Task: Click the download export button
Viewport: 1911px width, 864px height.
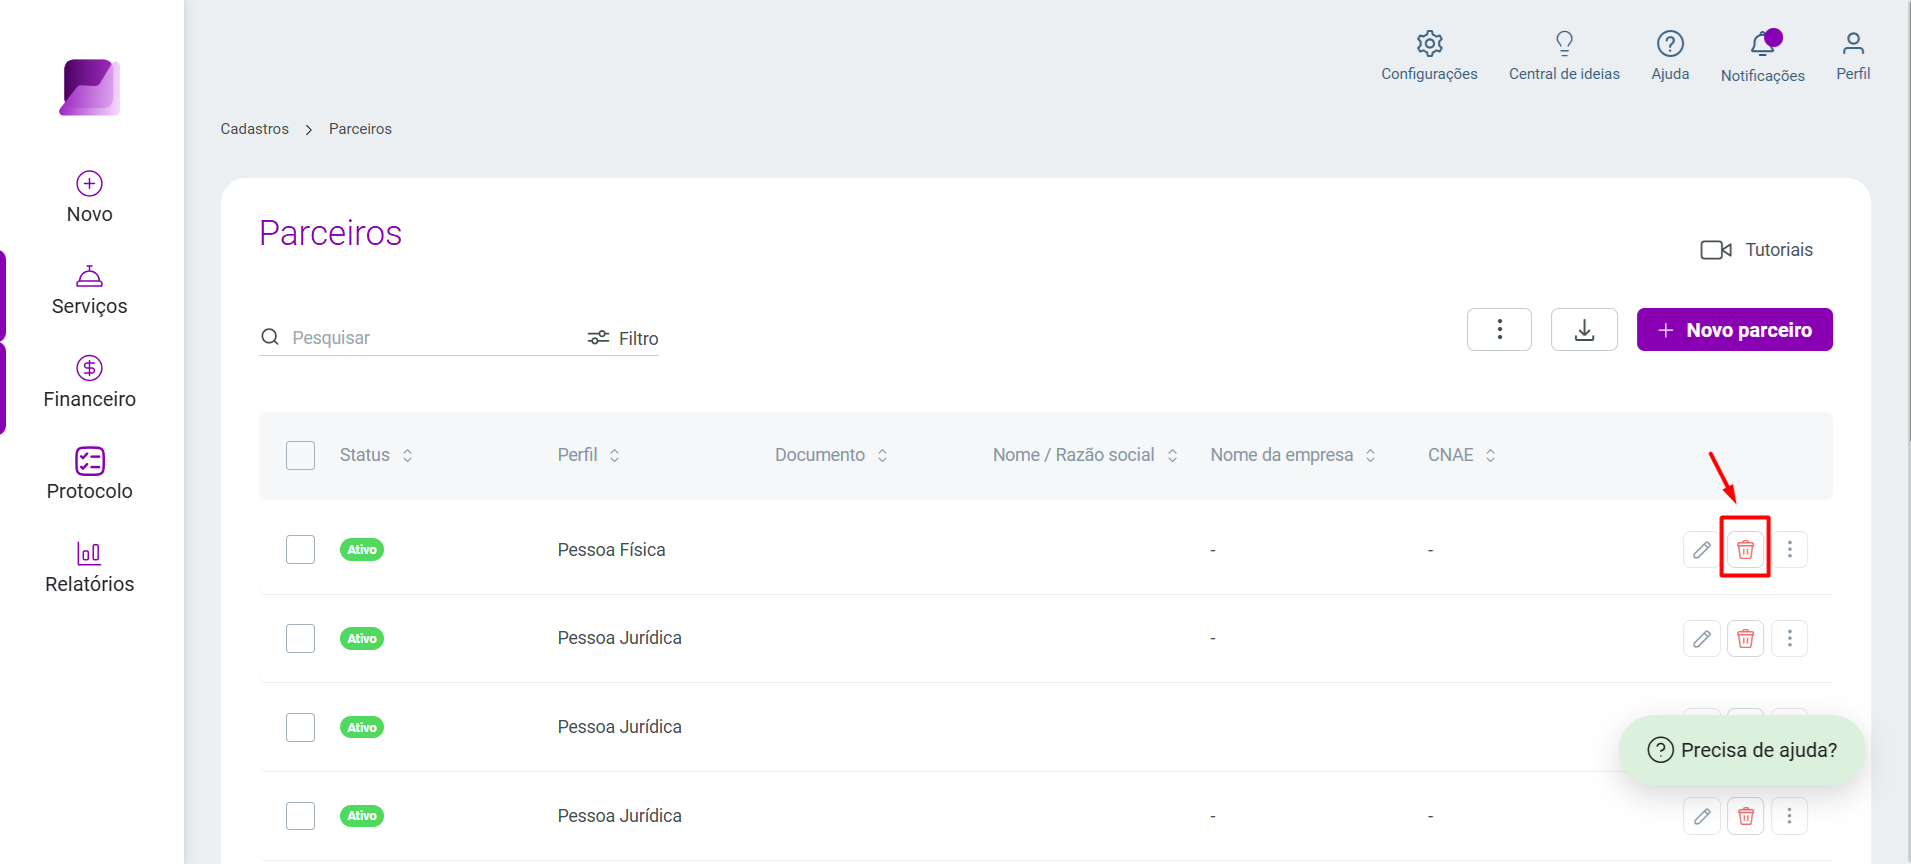Action: pyautogui.click(x=1584, y=330)
